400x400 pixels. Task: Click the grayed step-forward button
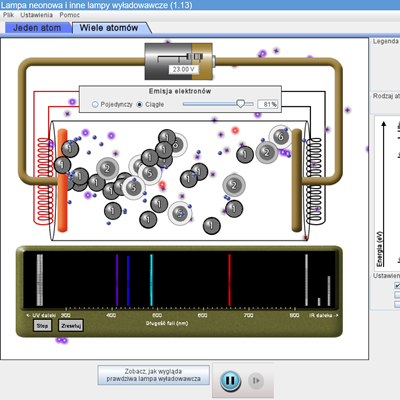[x=256, y=381]
